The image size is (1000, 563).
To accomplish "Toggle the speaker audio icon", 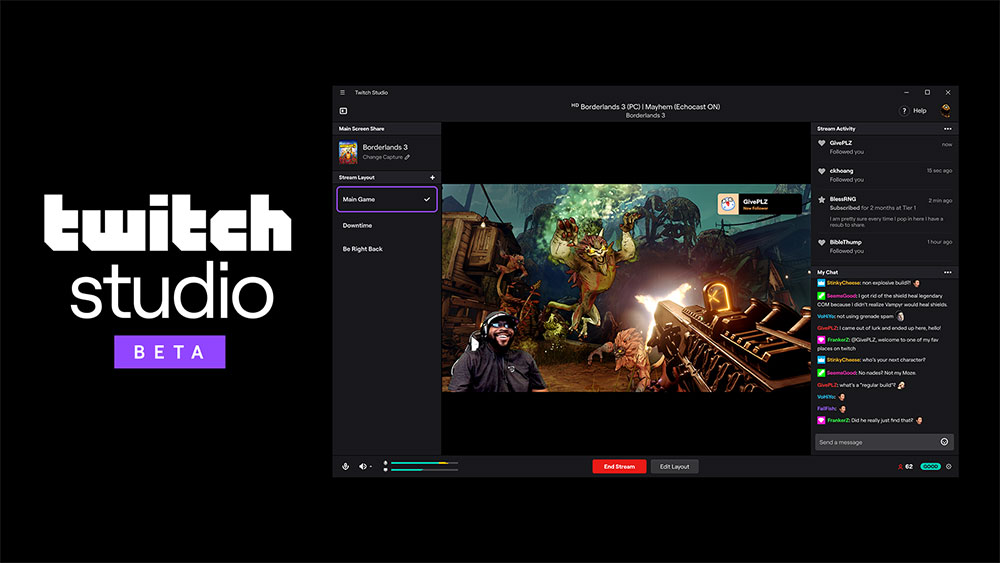I will point(362,467).
